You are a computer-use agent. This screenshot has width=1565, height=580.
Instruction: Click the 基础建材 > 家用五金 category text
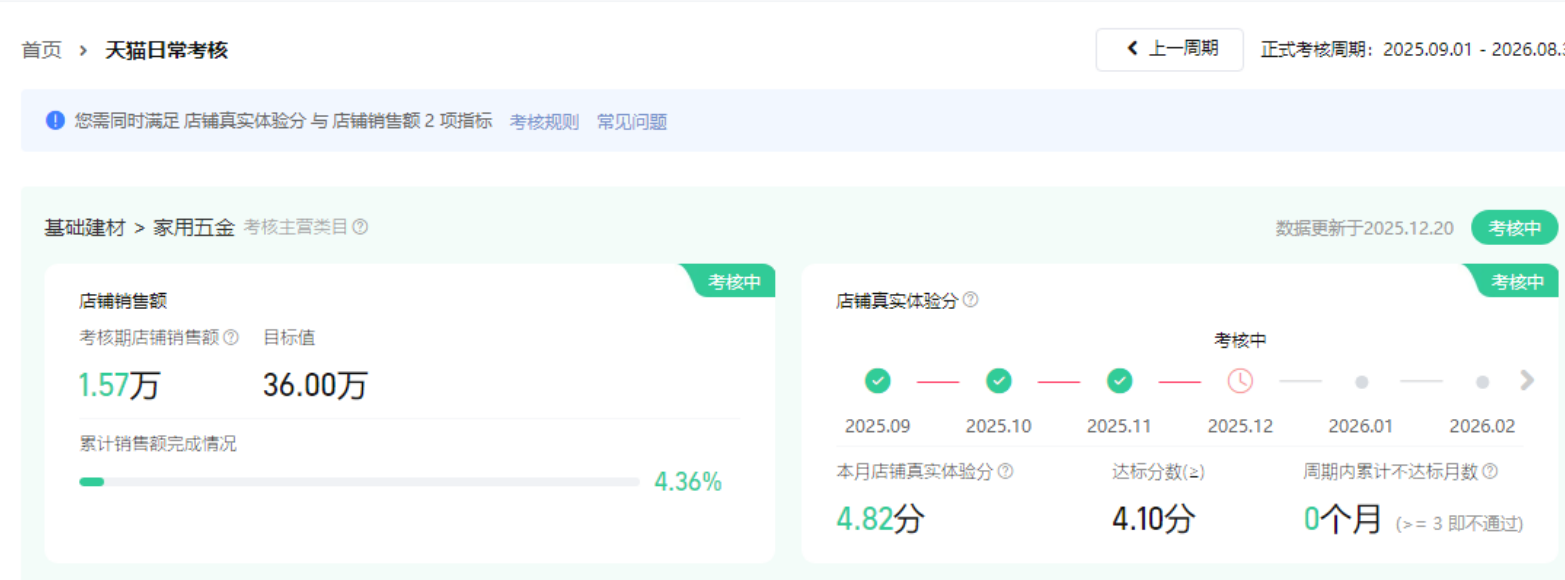coord(139,228)
